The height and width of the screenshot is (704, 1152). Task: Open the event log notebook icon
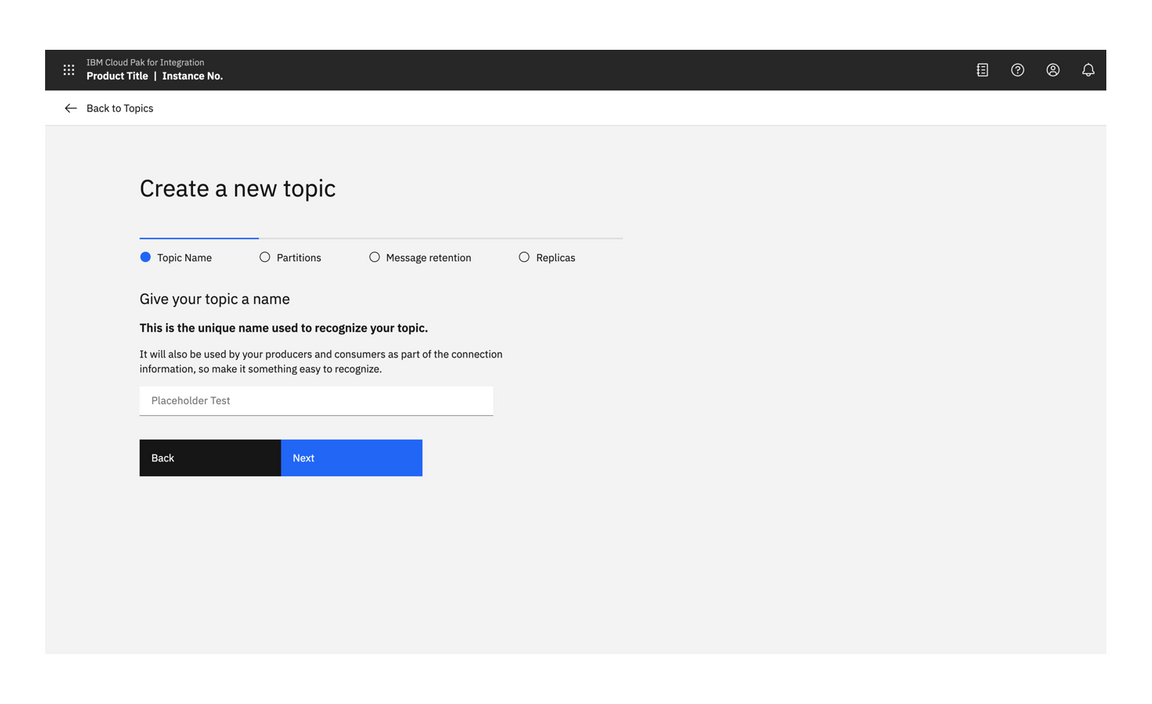tap(981, 69)
